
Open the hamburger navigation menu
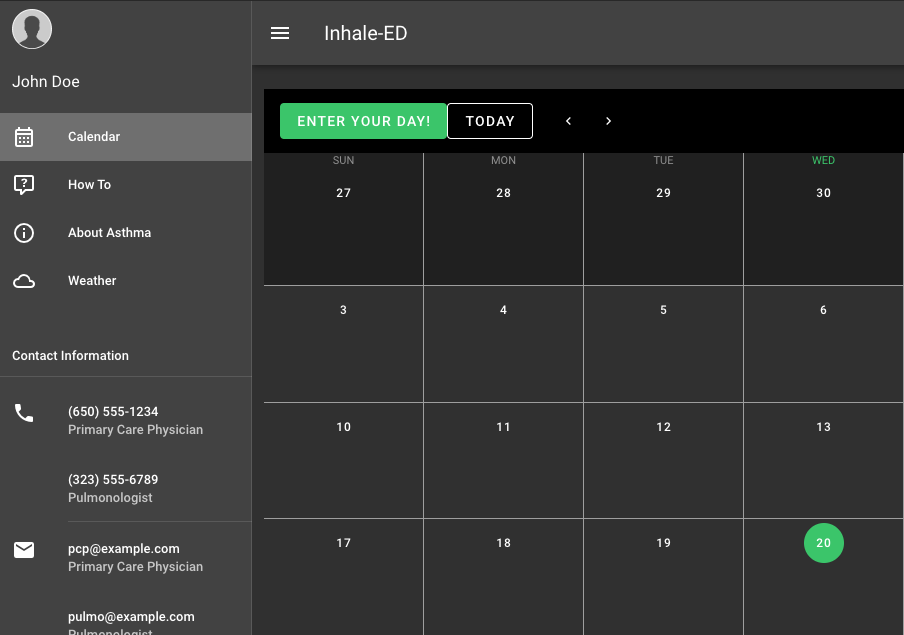coord(280,33)
